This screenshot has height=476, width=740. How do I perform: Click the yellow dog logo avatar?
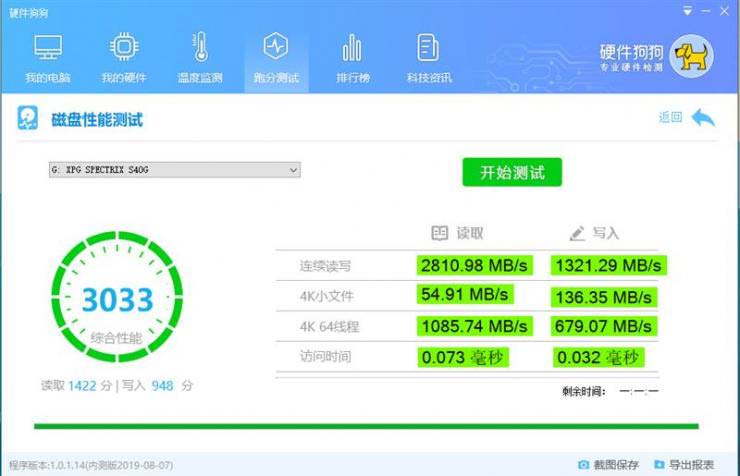tap(691, 56)
